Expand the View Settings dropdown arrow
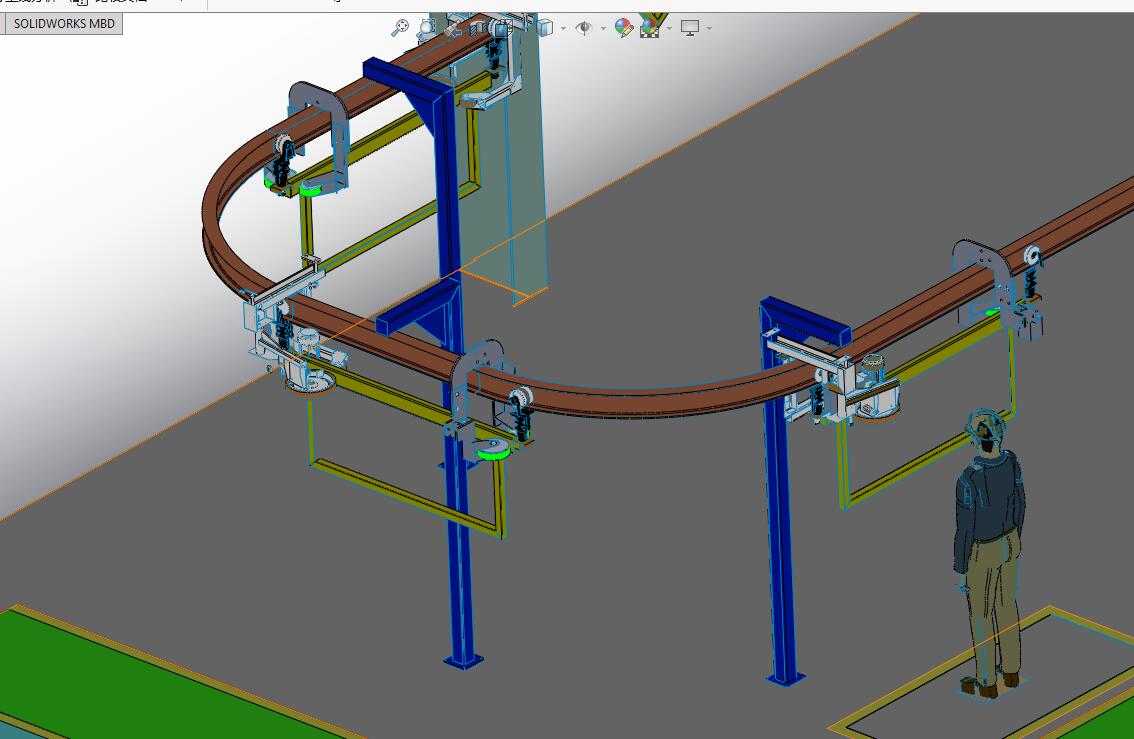Screen dimensions: 1134x739 (x=709, y=28)
